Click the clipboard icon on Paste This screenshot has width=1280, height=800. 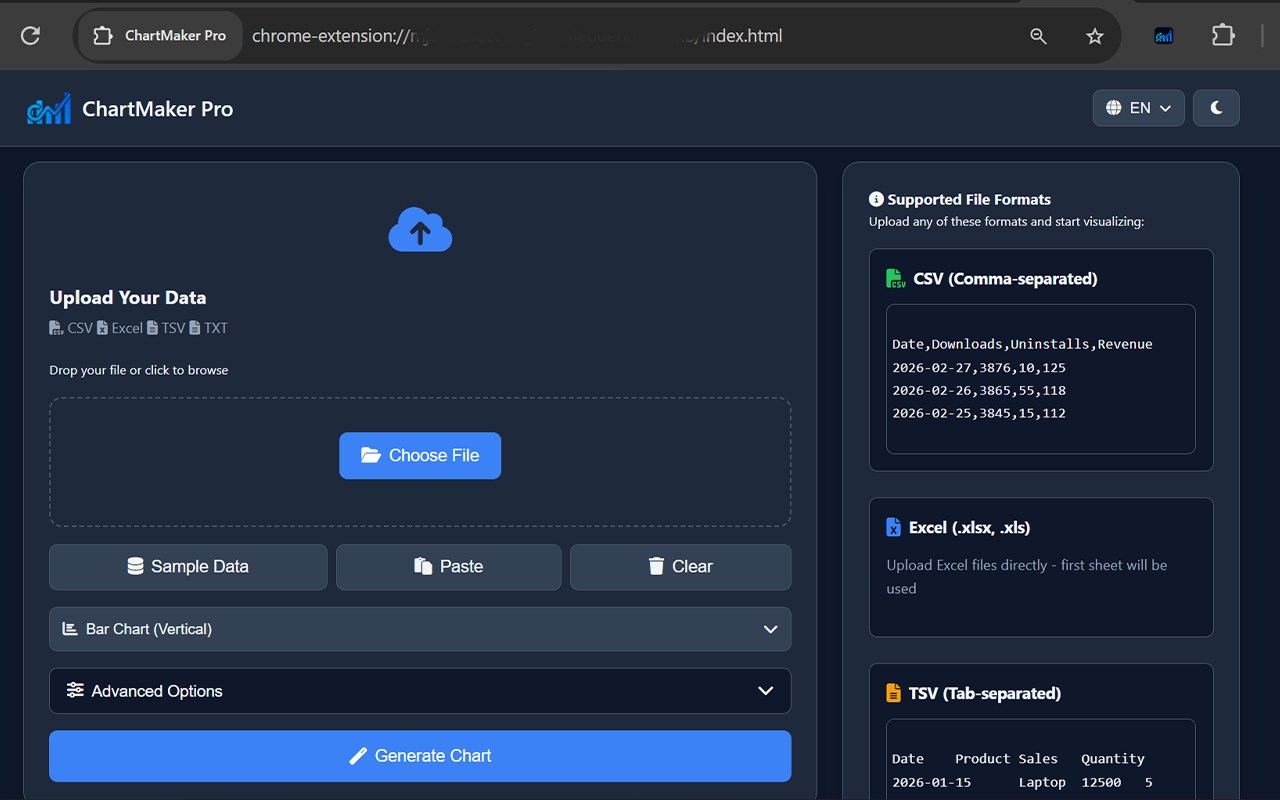[423, 566]
